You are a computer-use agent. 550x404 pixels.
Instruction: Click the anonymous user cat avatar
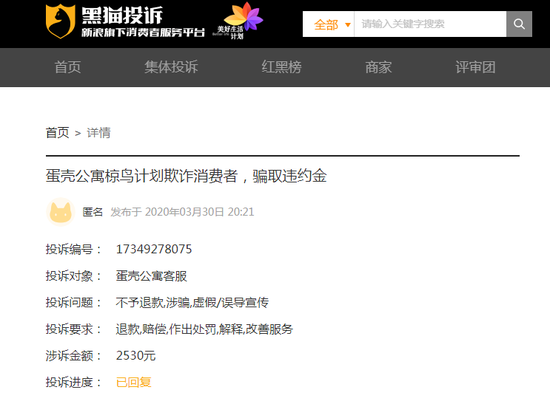pos(61,212)
